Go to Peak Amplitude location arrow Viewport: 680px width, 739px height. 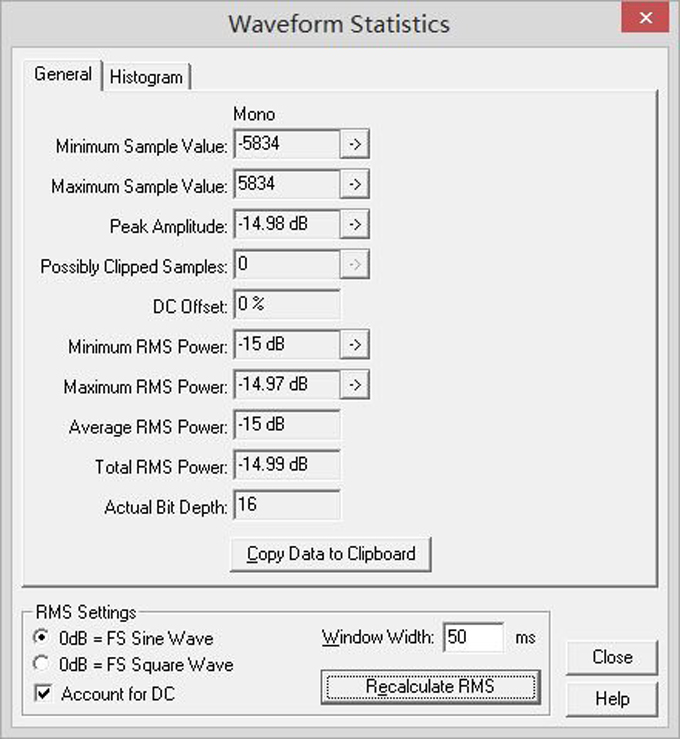[x=355, y=225]
